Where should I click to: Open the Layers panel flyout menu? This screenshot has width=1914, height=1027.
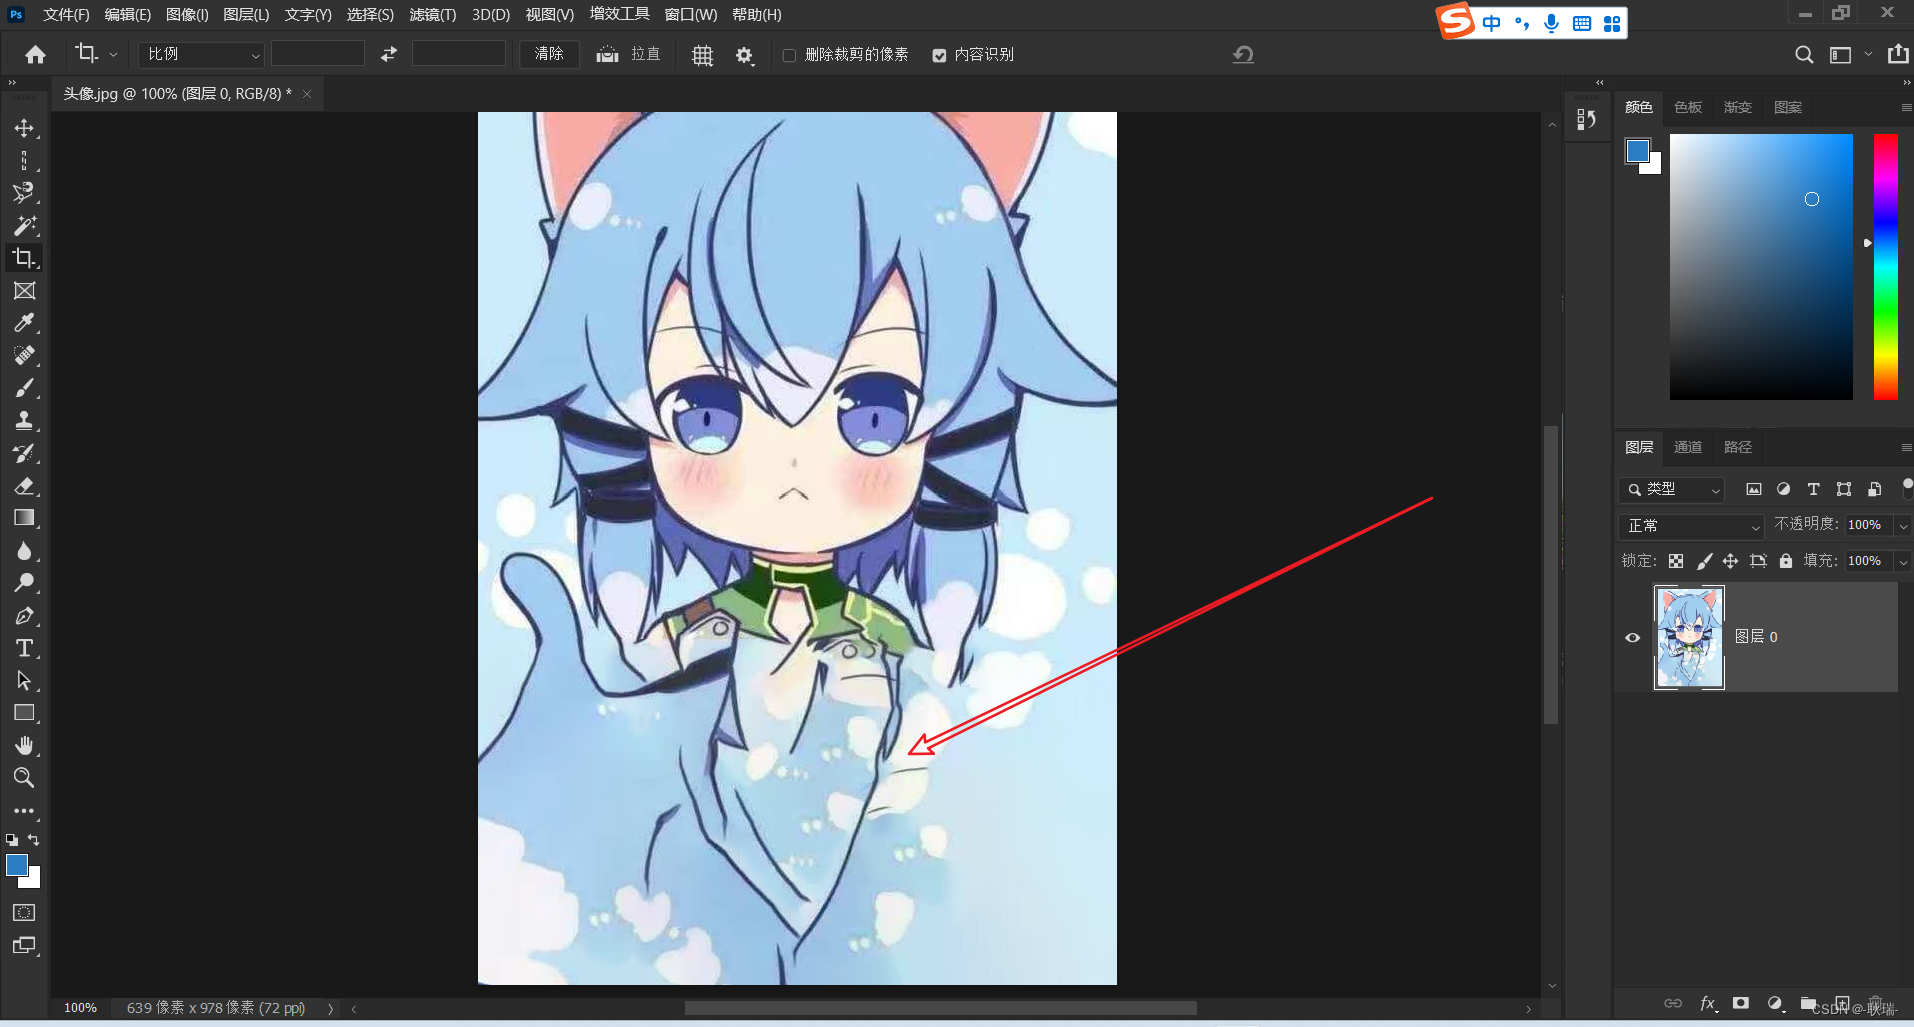[x=1906, y=447]
